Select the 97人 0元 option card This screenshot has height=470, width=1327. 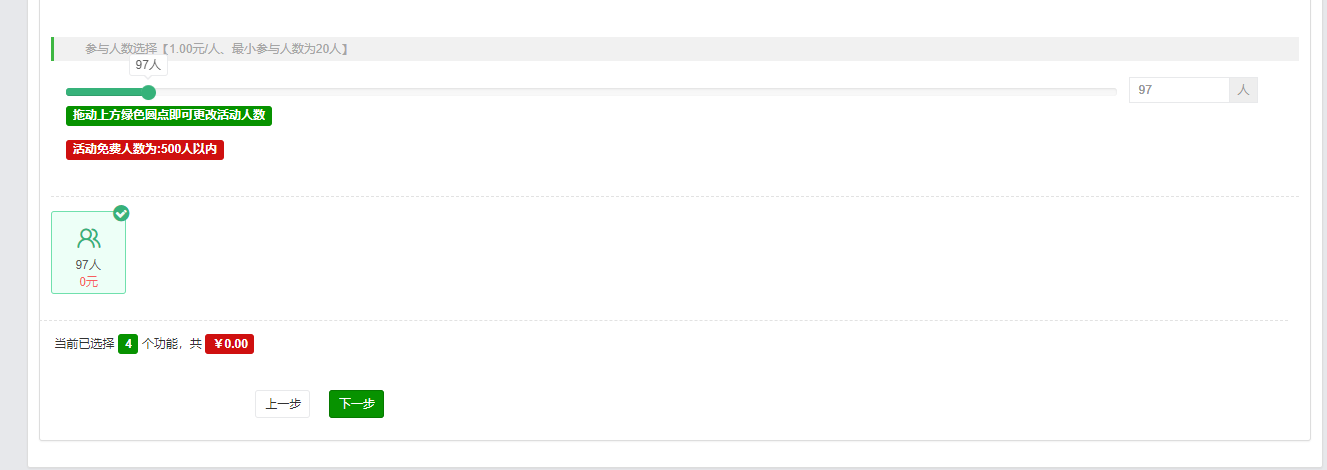(x=89, y=252)
